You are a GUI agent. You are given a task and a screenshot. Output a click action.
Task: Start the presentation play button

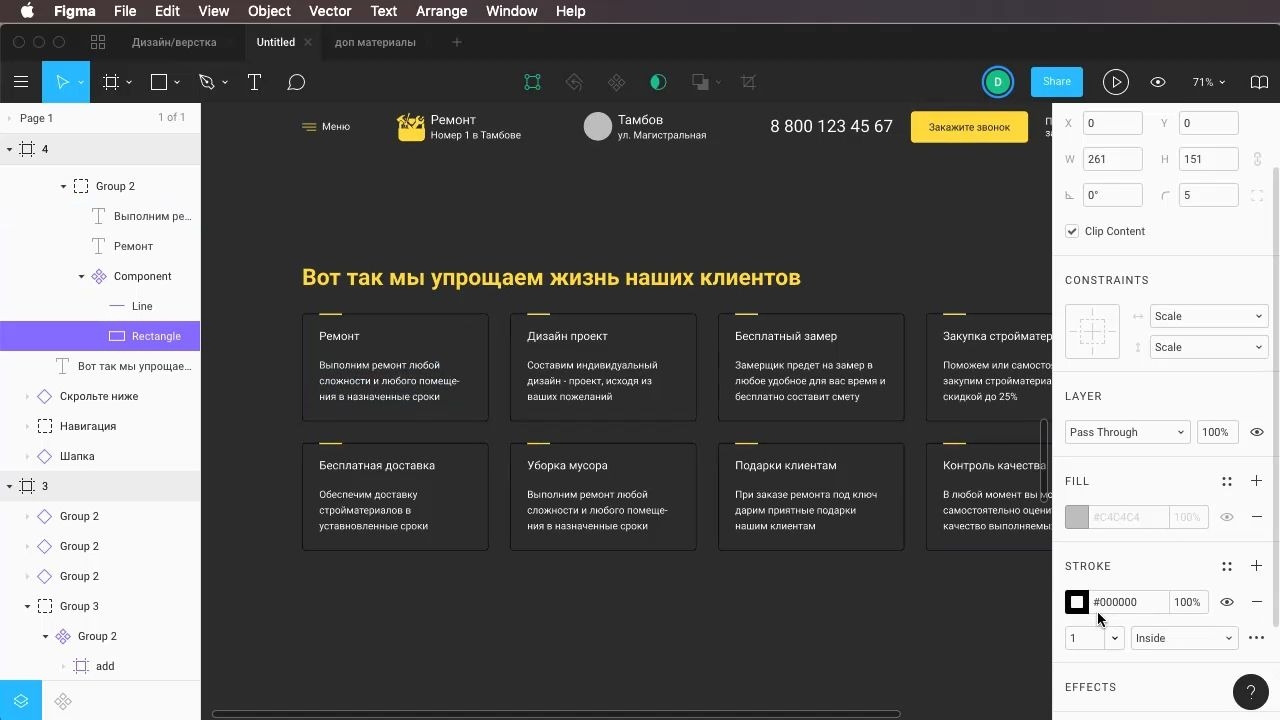(1116, 82)
